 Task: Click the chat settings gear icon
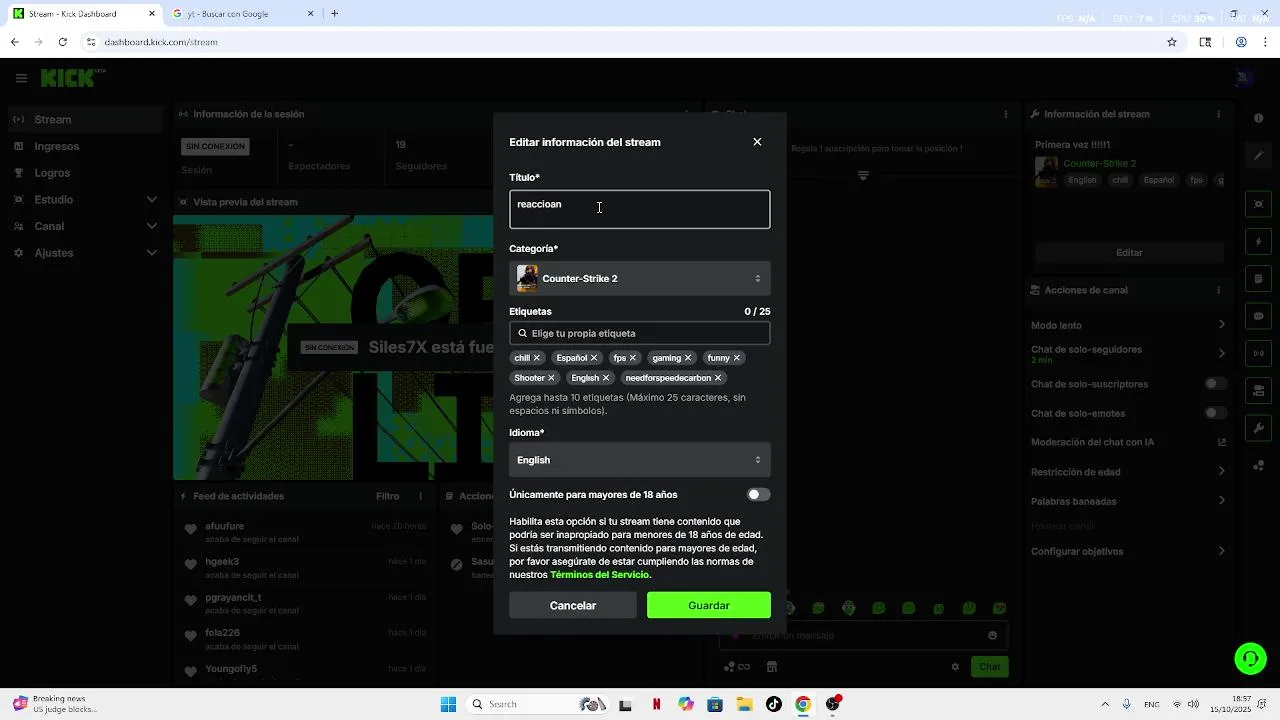coord(955,667)
